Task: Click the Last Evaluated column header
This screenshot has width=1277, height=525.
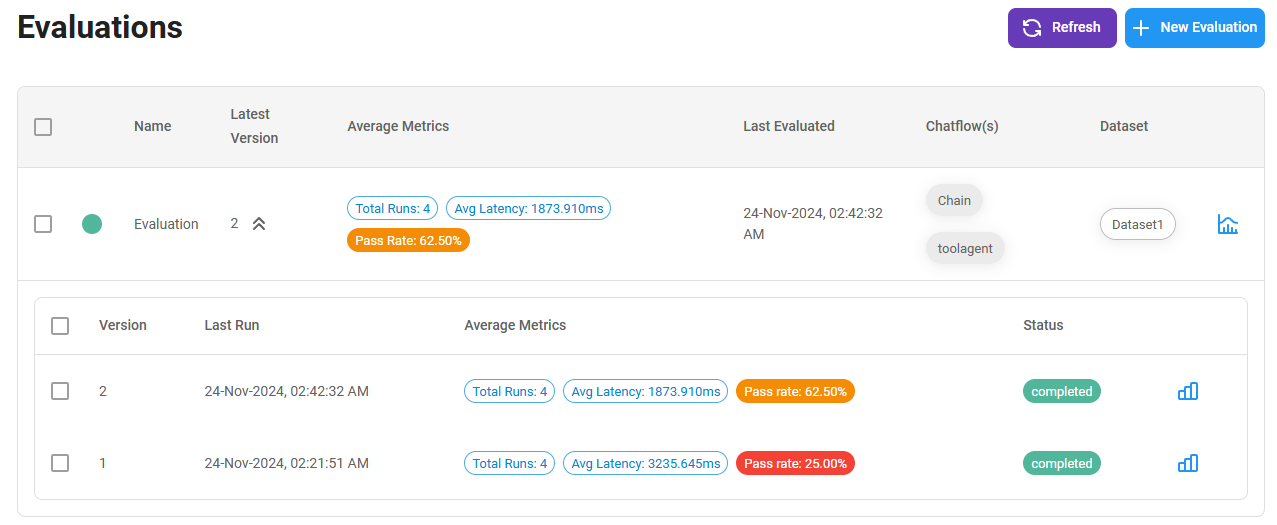Action: pos(788,126)
